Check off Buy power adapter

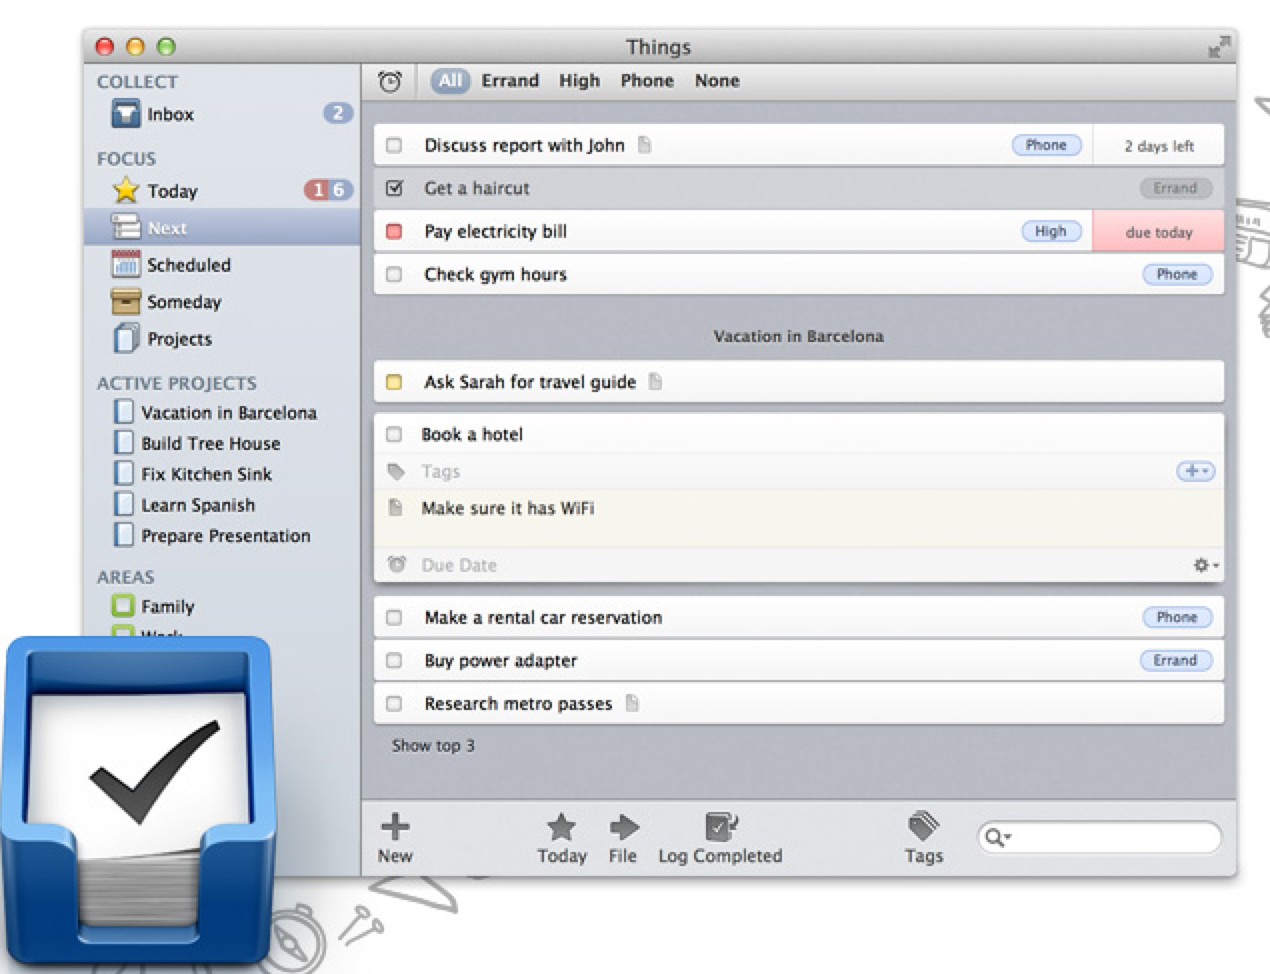click(394, 660)
